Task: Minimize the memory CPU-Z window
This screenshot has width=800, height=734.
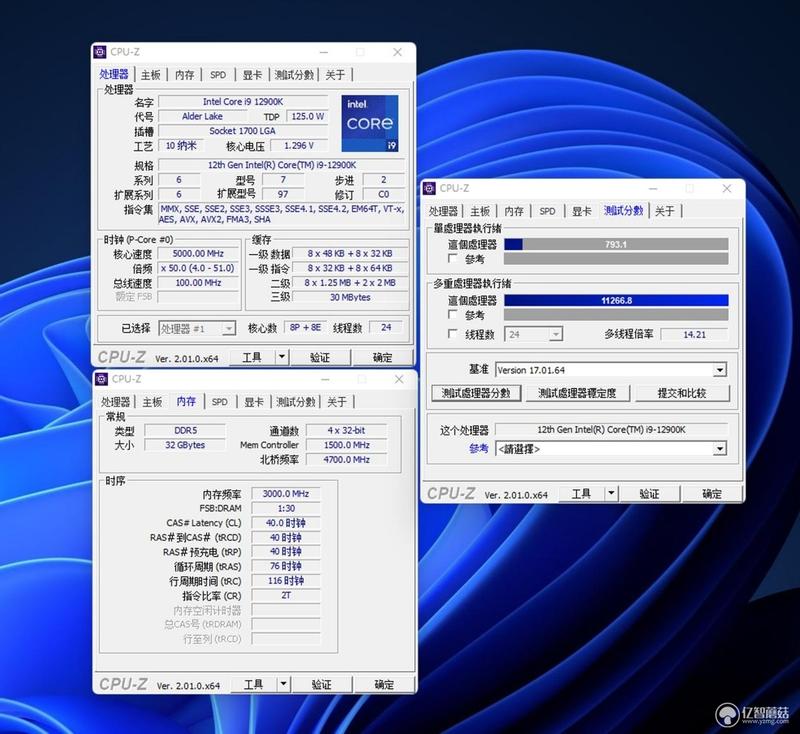Action: coord(326,379)
